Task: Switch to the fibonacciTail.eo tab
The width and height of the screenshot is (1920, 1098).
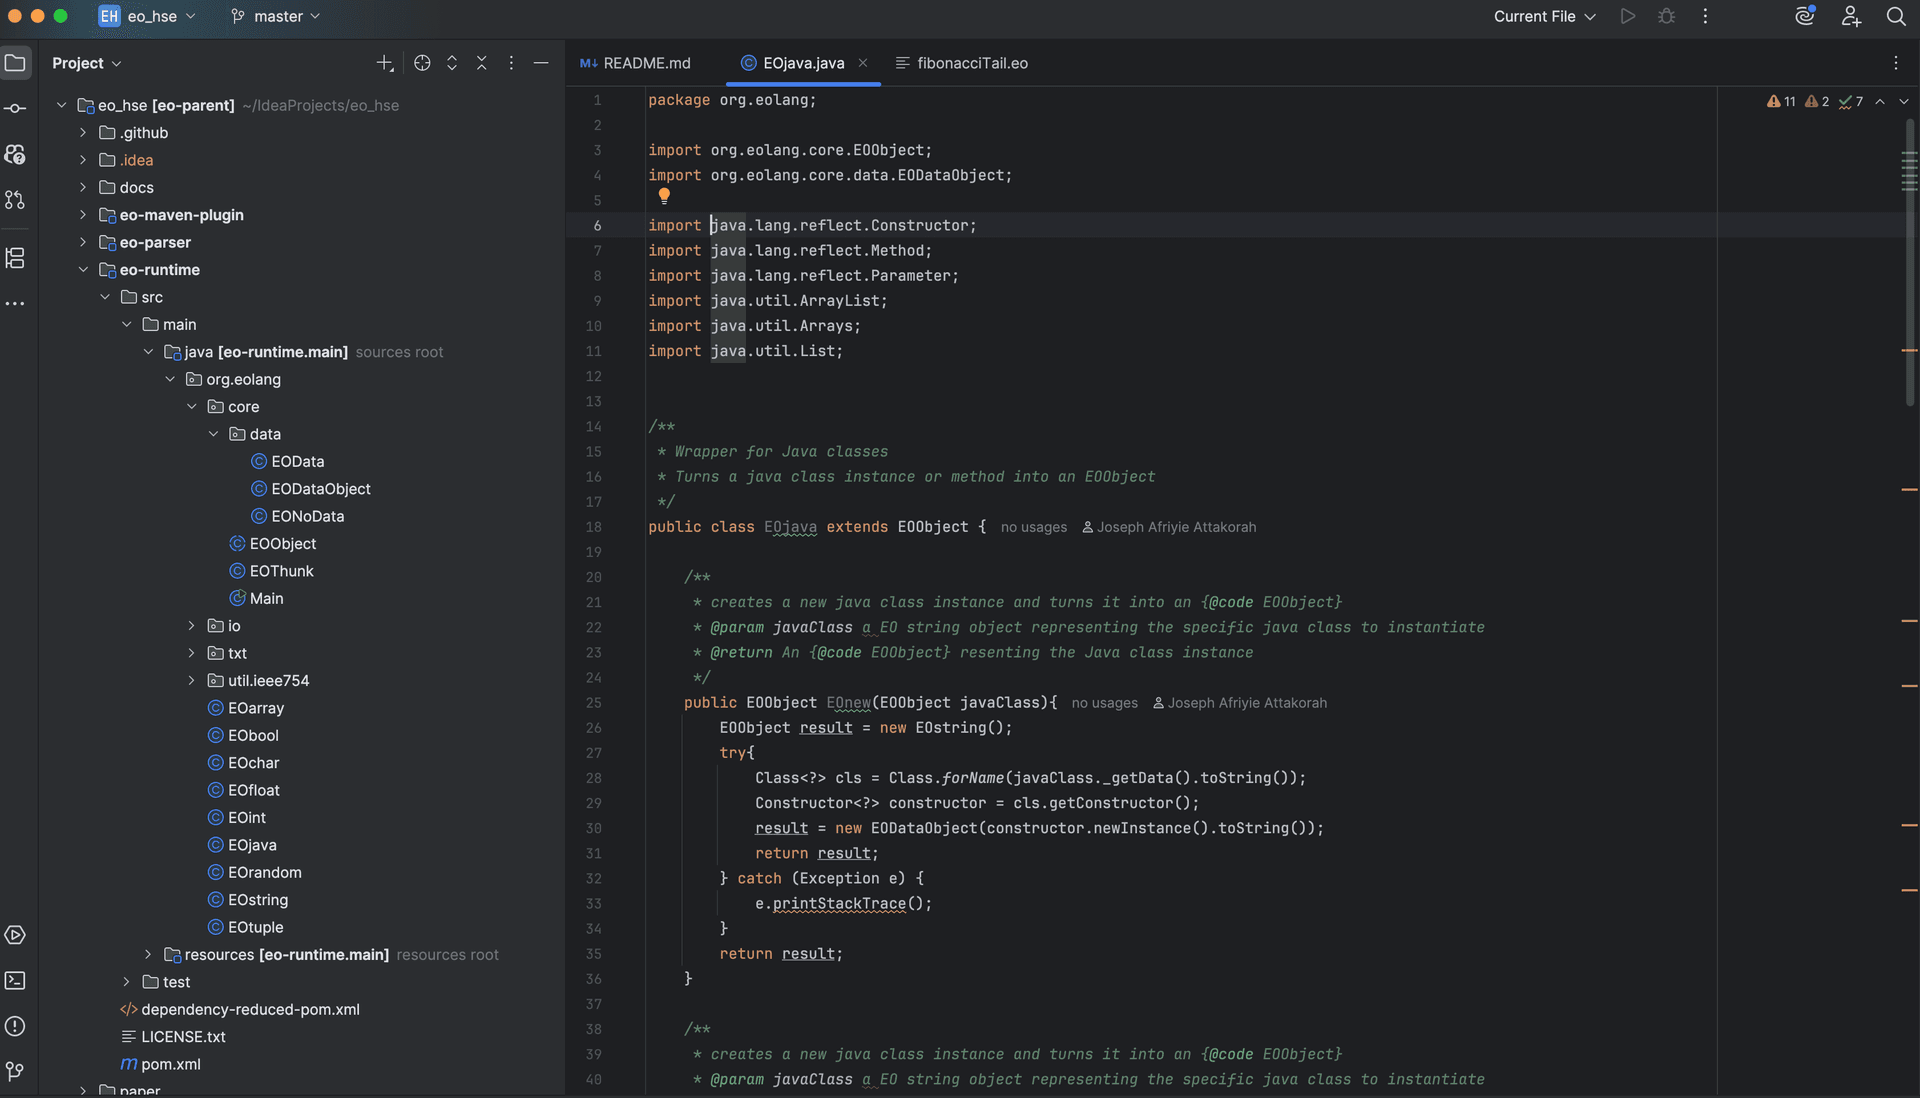Action: pos(971,62)
